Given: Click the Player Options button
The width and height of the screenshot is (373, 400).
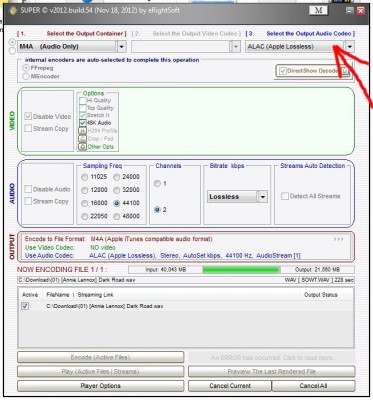Looking at the screenshot, I should tap(100, 386).
